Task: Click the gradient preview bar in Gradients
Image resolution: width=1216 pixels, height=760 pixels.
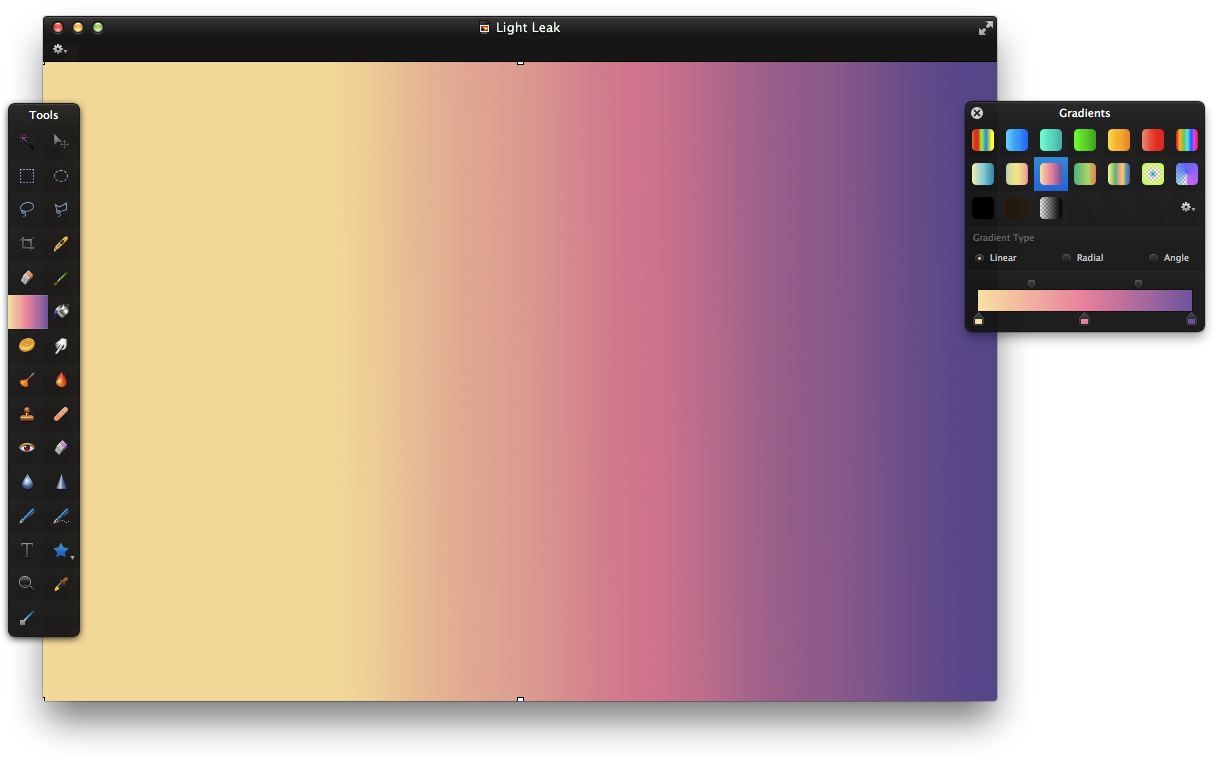Action: tap(1085, 301)
